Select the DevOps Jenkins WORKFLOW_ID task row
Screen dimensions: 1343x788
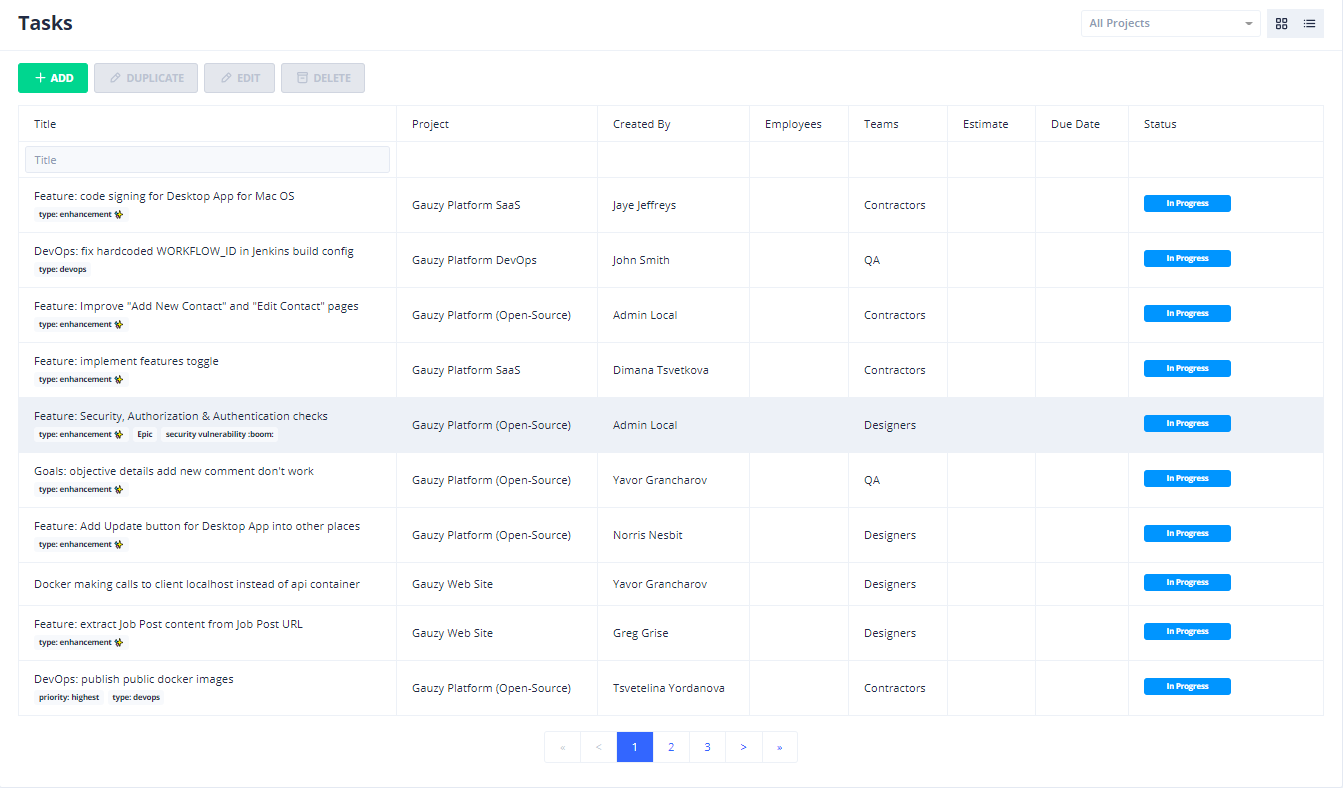tap(194, 252)
